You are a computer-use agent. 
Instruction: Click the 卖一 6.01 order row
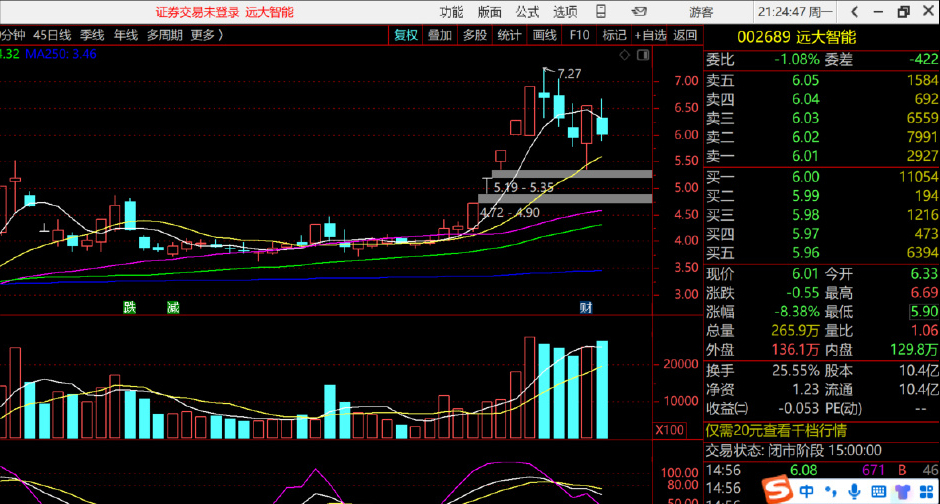[x=822, y=156]
